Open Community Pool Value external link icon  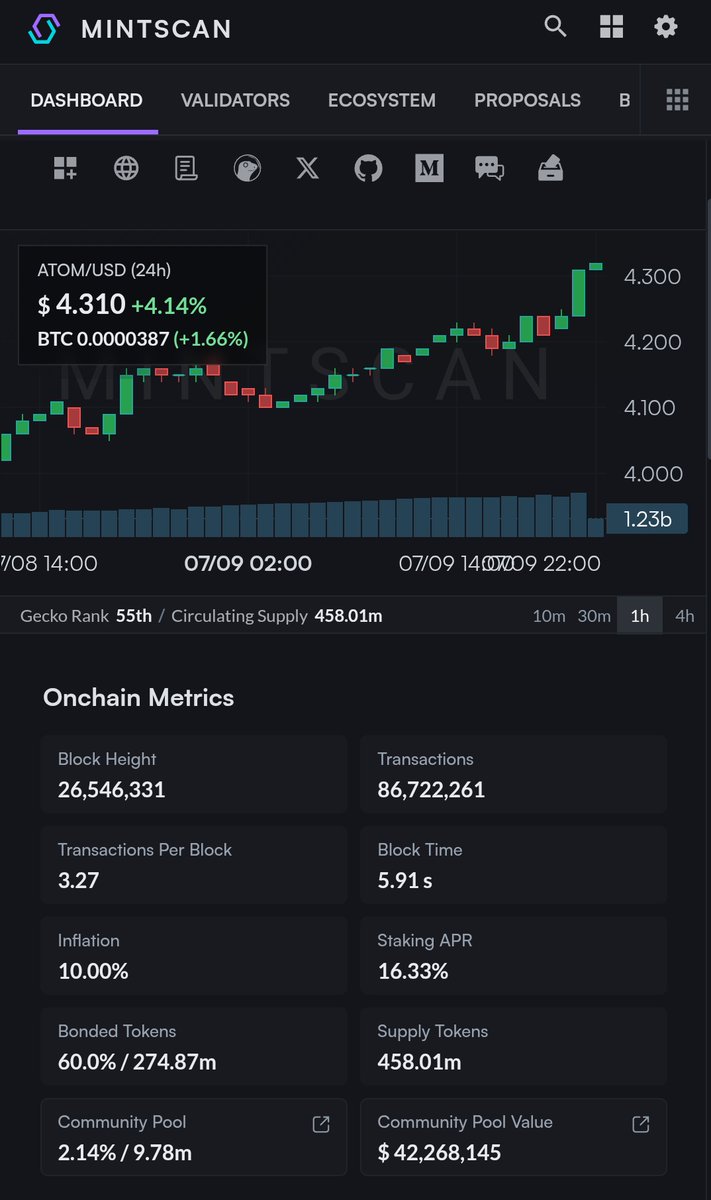point(641,1124)
